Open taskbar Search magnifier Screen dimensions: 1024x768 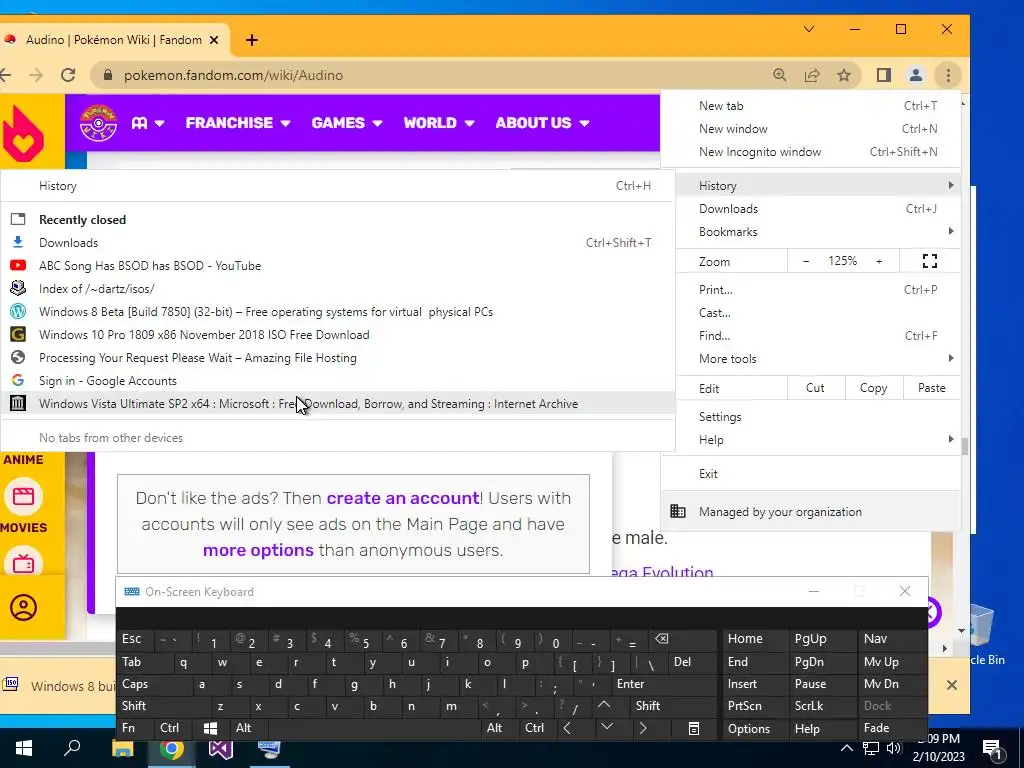click(72, 748)
